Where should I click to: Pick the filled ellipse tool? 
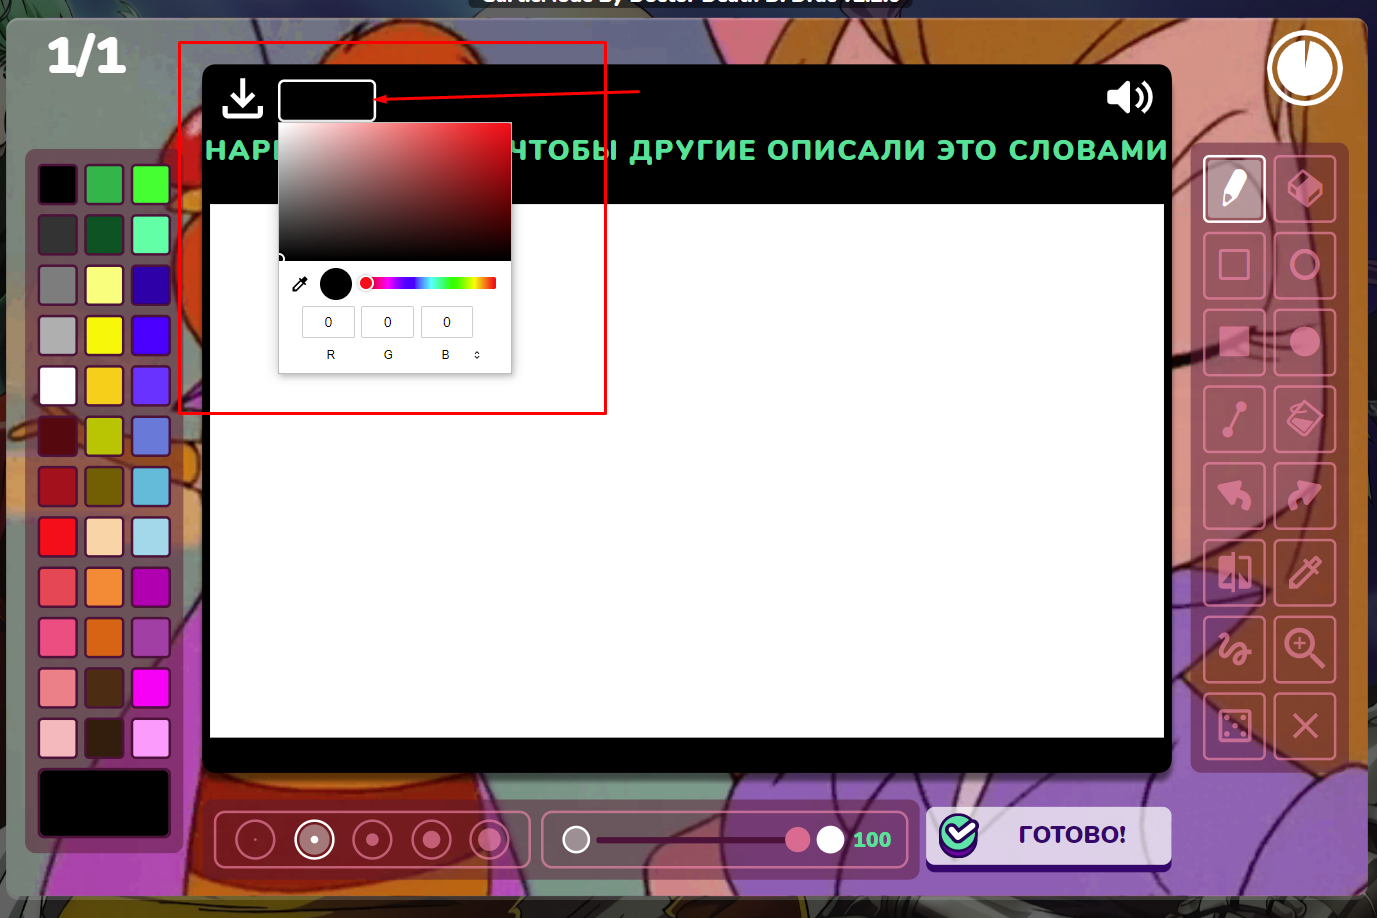coord(1305,342)
